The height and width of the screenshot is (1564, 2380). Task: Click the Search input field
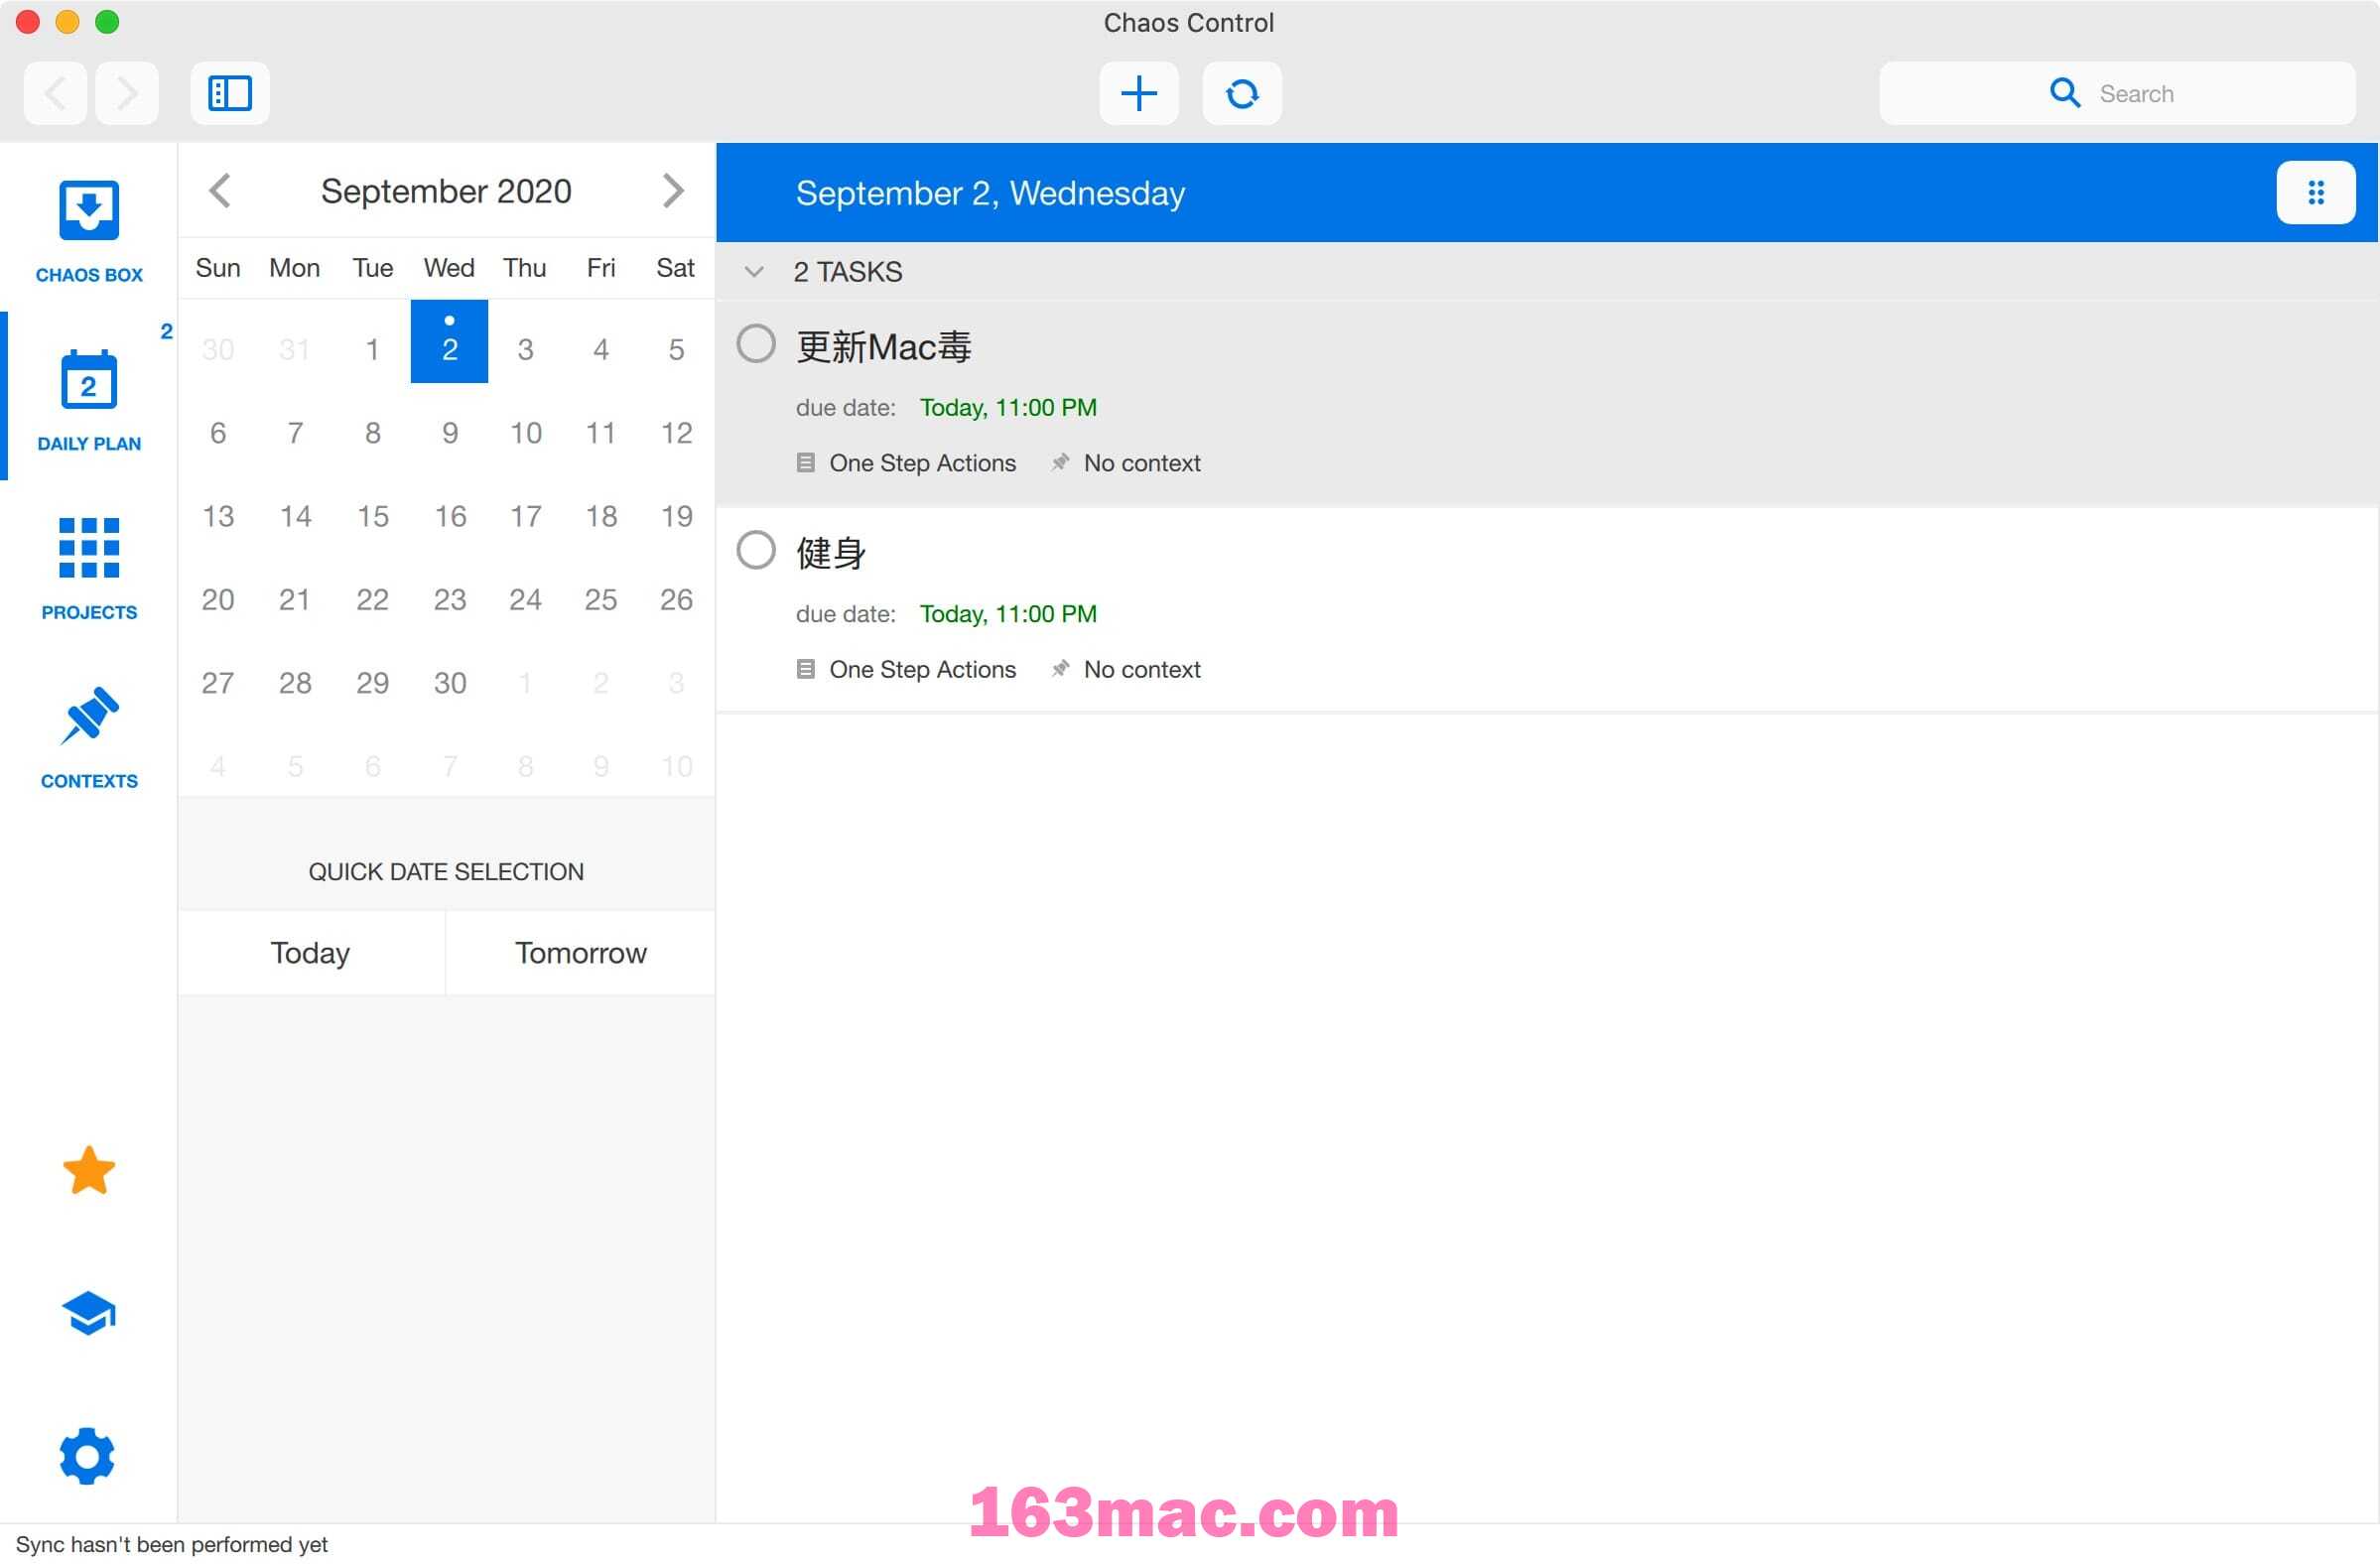point(2117,93)
